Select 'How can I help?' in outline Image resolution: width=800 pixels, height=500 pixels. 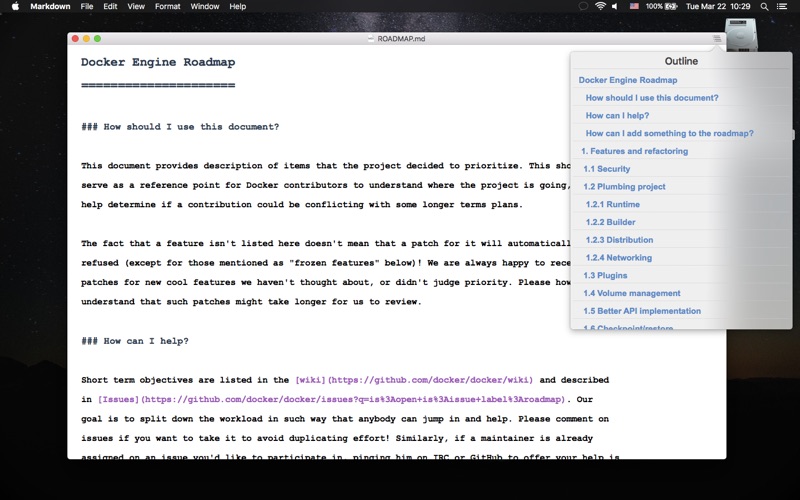[617, 116]
